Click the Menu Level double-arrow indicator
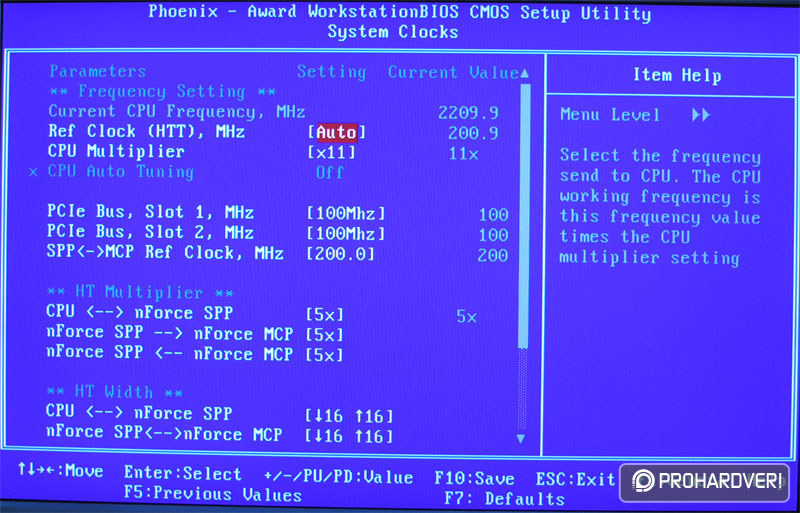This screenshot has height=513, width=800. click(701, 115)
